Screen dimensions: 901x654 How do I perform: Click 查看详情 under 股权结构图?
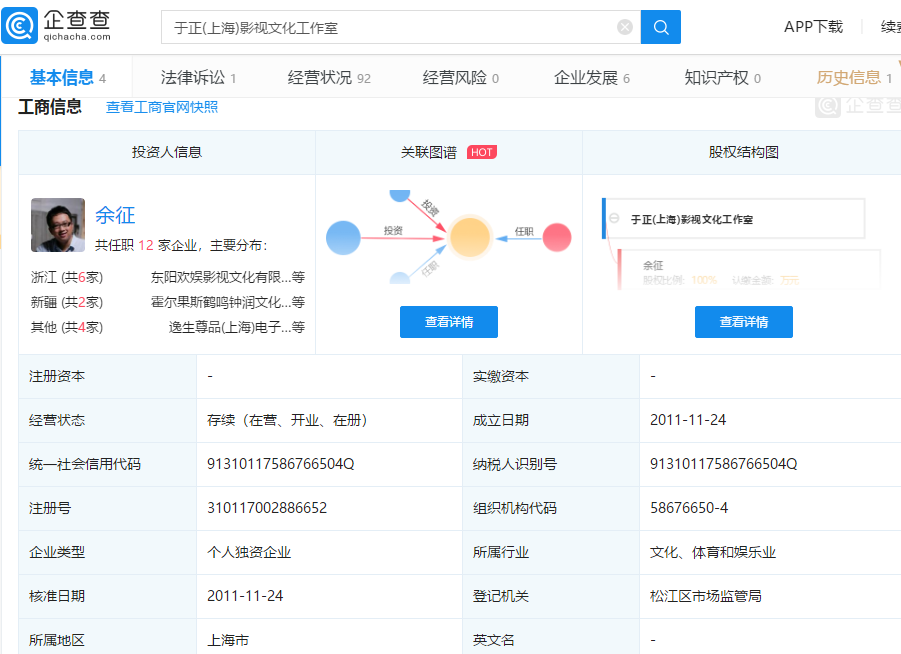[x=744, y=322]
